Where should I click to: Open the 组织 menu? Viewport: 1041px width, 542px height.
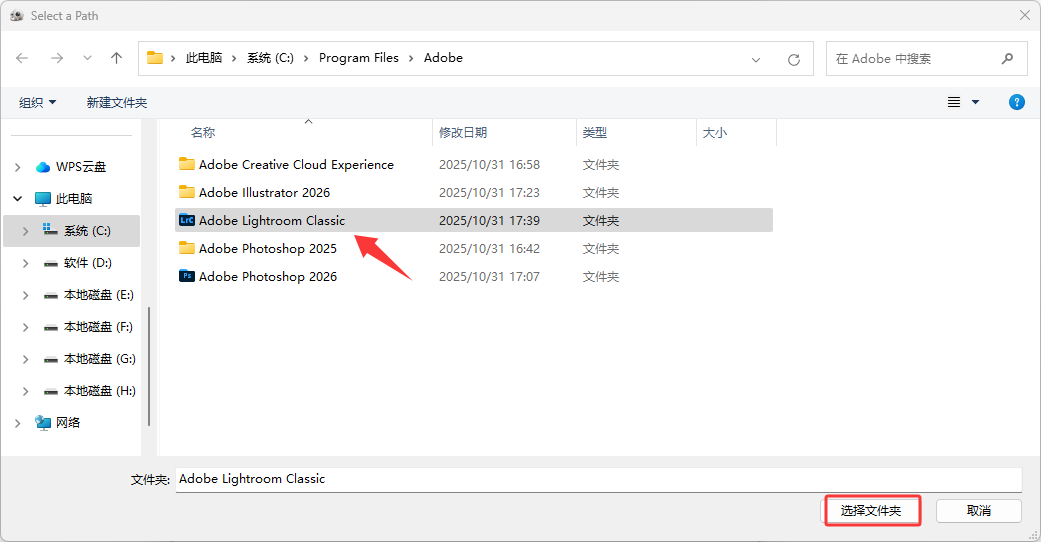pyautogui.click(x=37, y=102)
